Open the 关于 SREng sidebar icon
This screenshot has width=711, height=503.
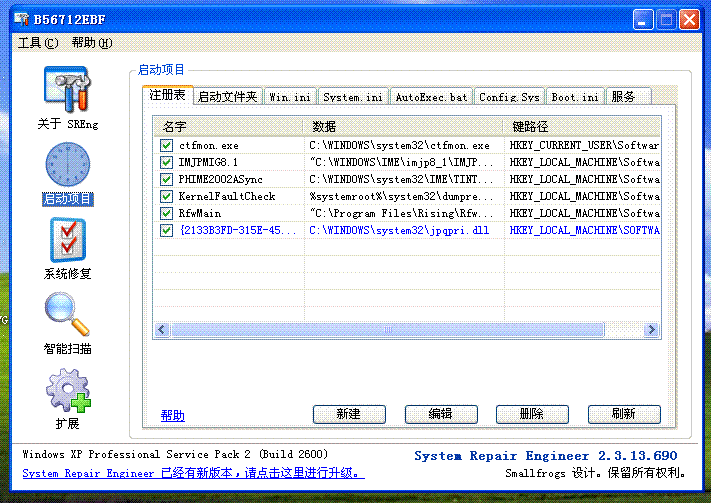pos(67,90)
